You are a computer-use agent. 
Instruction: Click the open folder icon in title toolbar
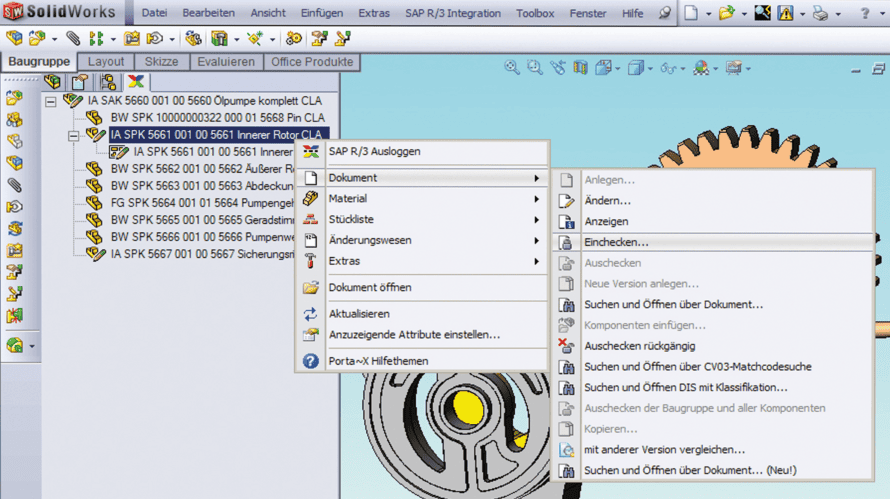coord(727,13)
